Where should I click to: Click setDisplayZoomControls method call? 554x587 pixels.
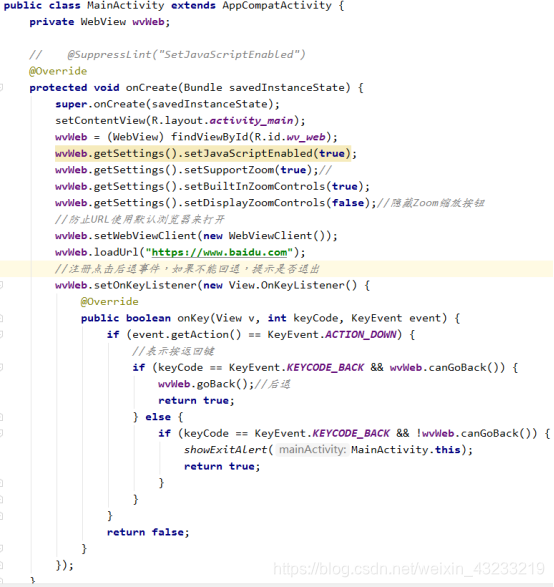[x=255, y=203]
